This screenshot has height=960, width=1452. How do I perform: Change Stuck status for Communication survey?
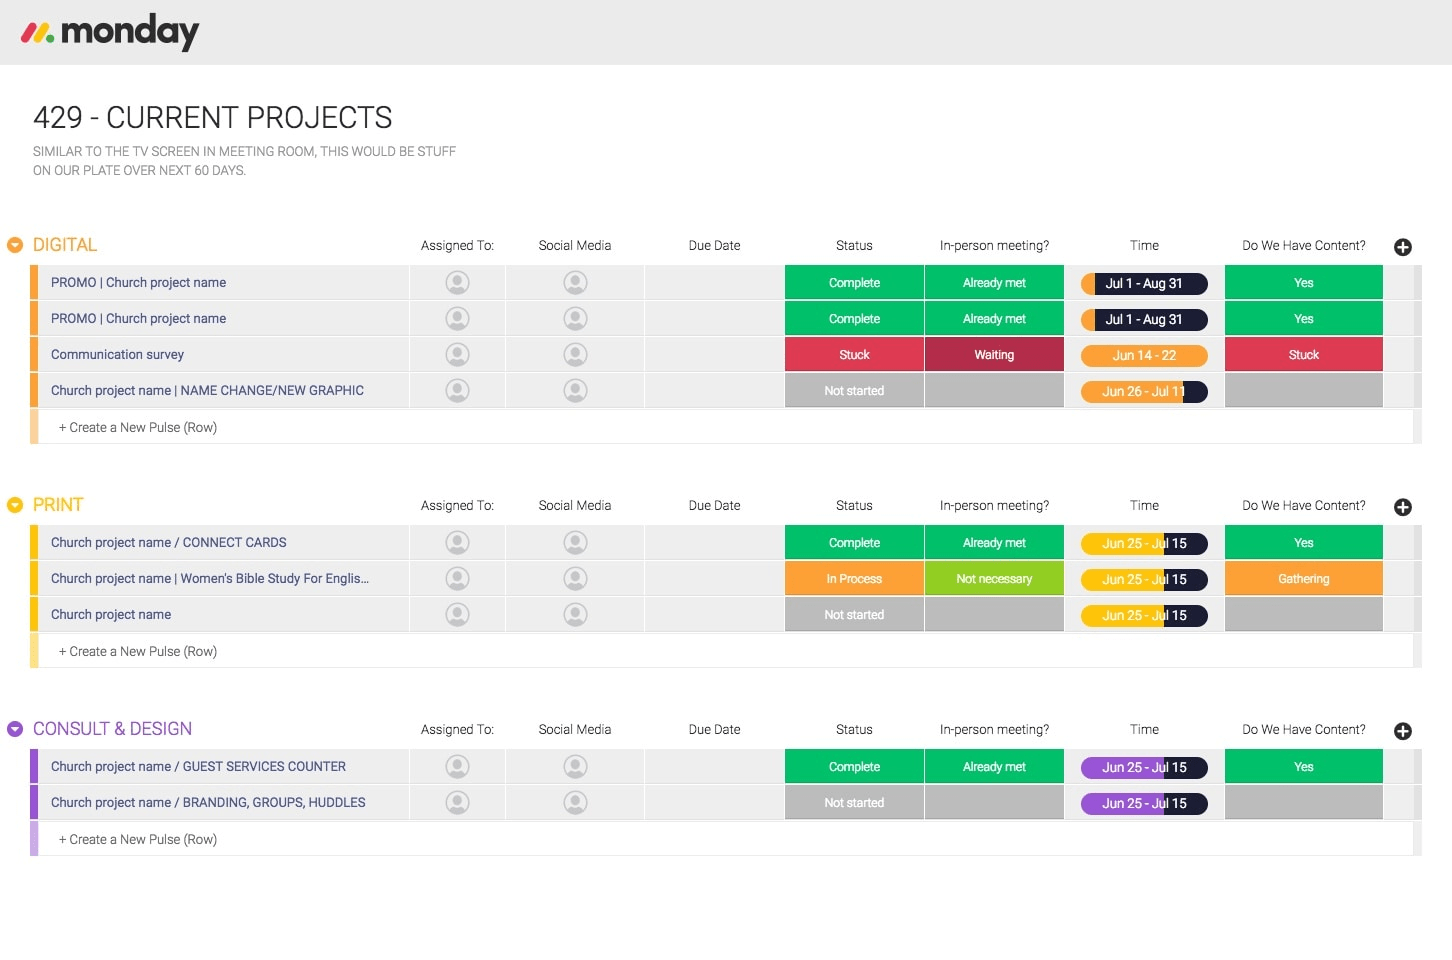pyautogui.click(x=854, y=354)
